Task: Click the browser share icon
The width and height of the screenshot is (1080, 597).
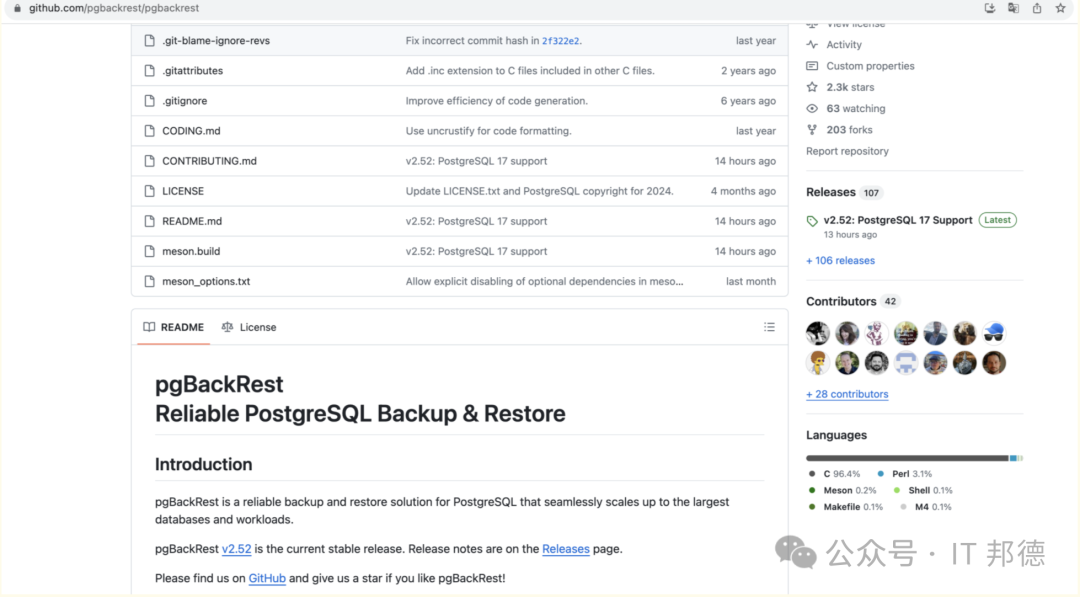Action: click(x=1037, y=8)
